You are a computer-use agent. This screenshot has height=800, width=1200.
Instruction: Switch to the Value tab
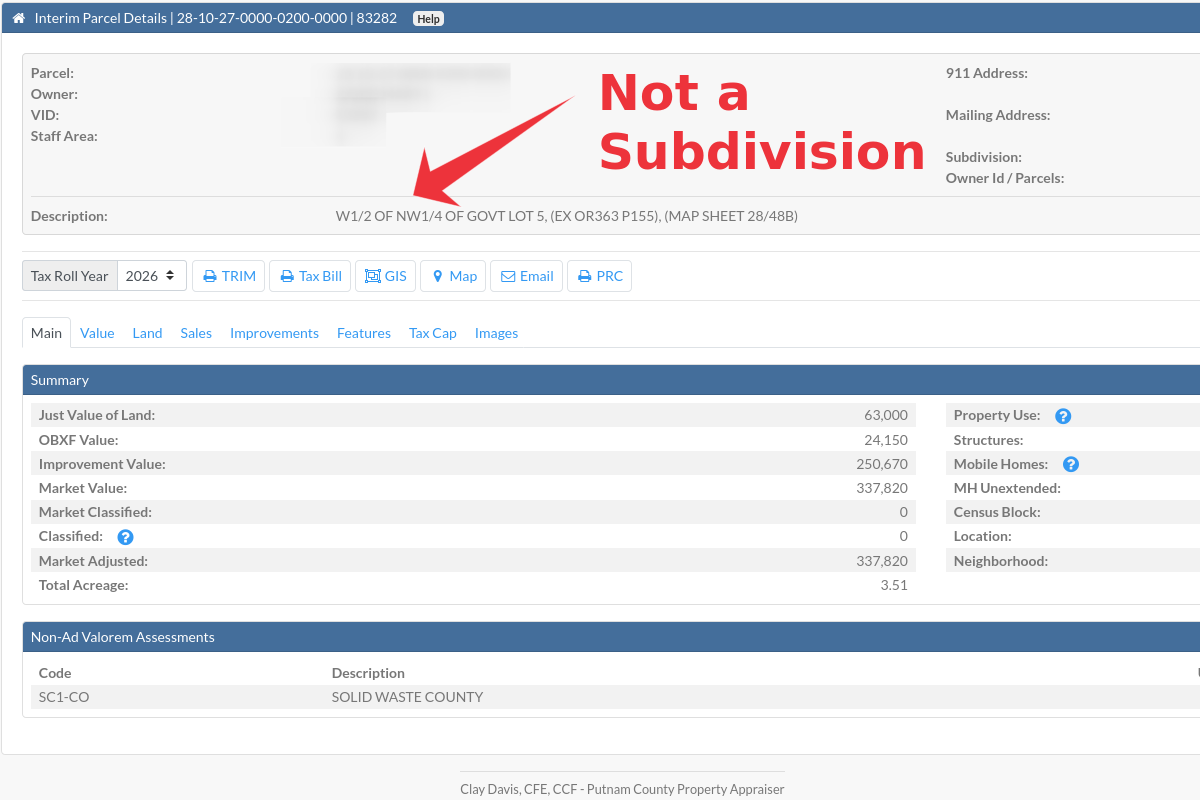[x=97, y=333]
